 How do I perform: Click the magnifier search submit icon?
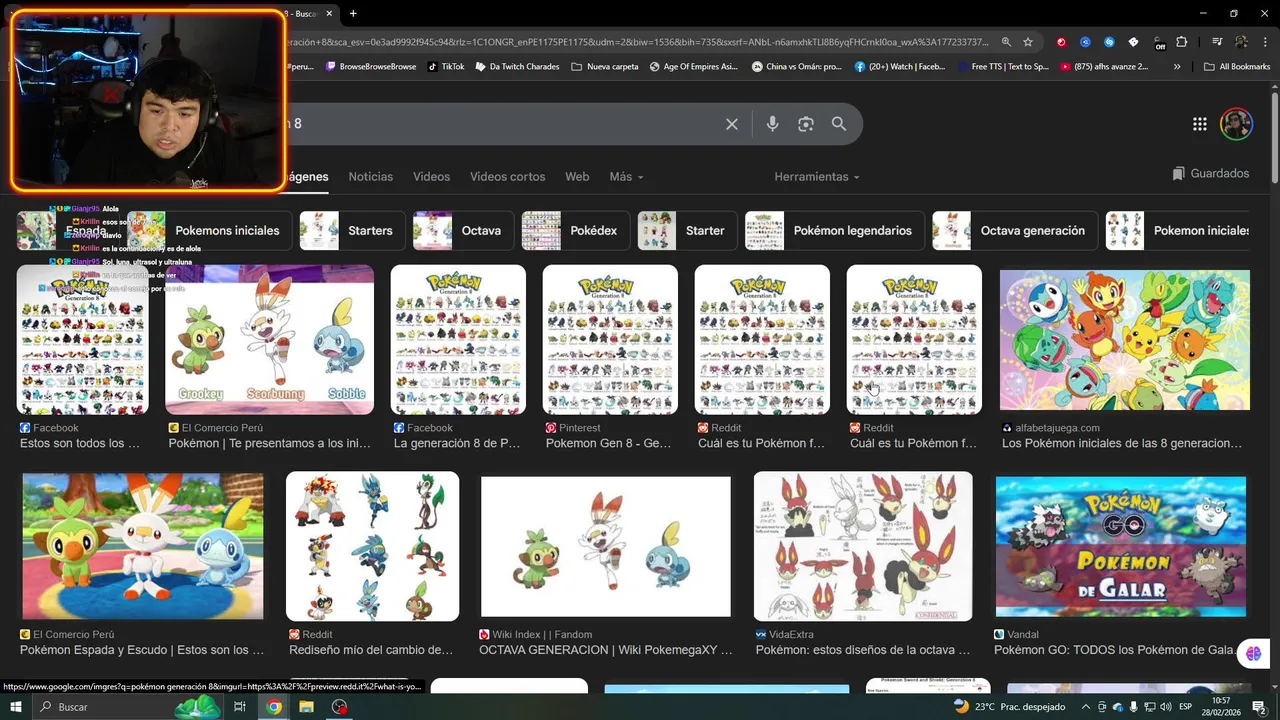tap(839, 124)
